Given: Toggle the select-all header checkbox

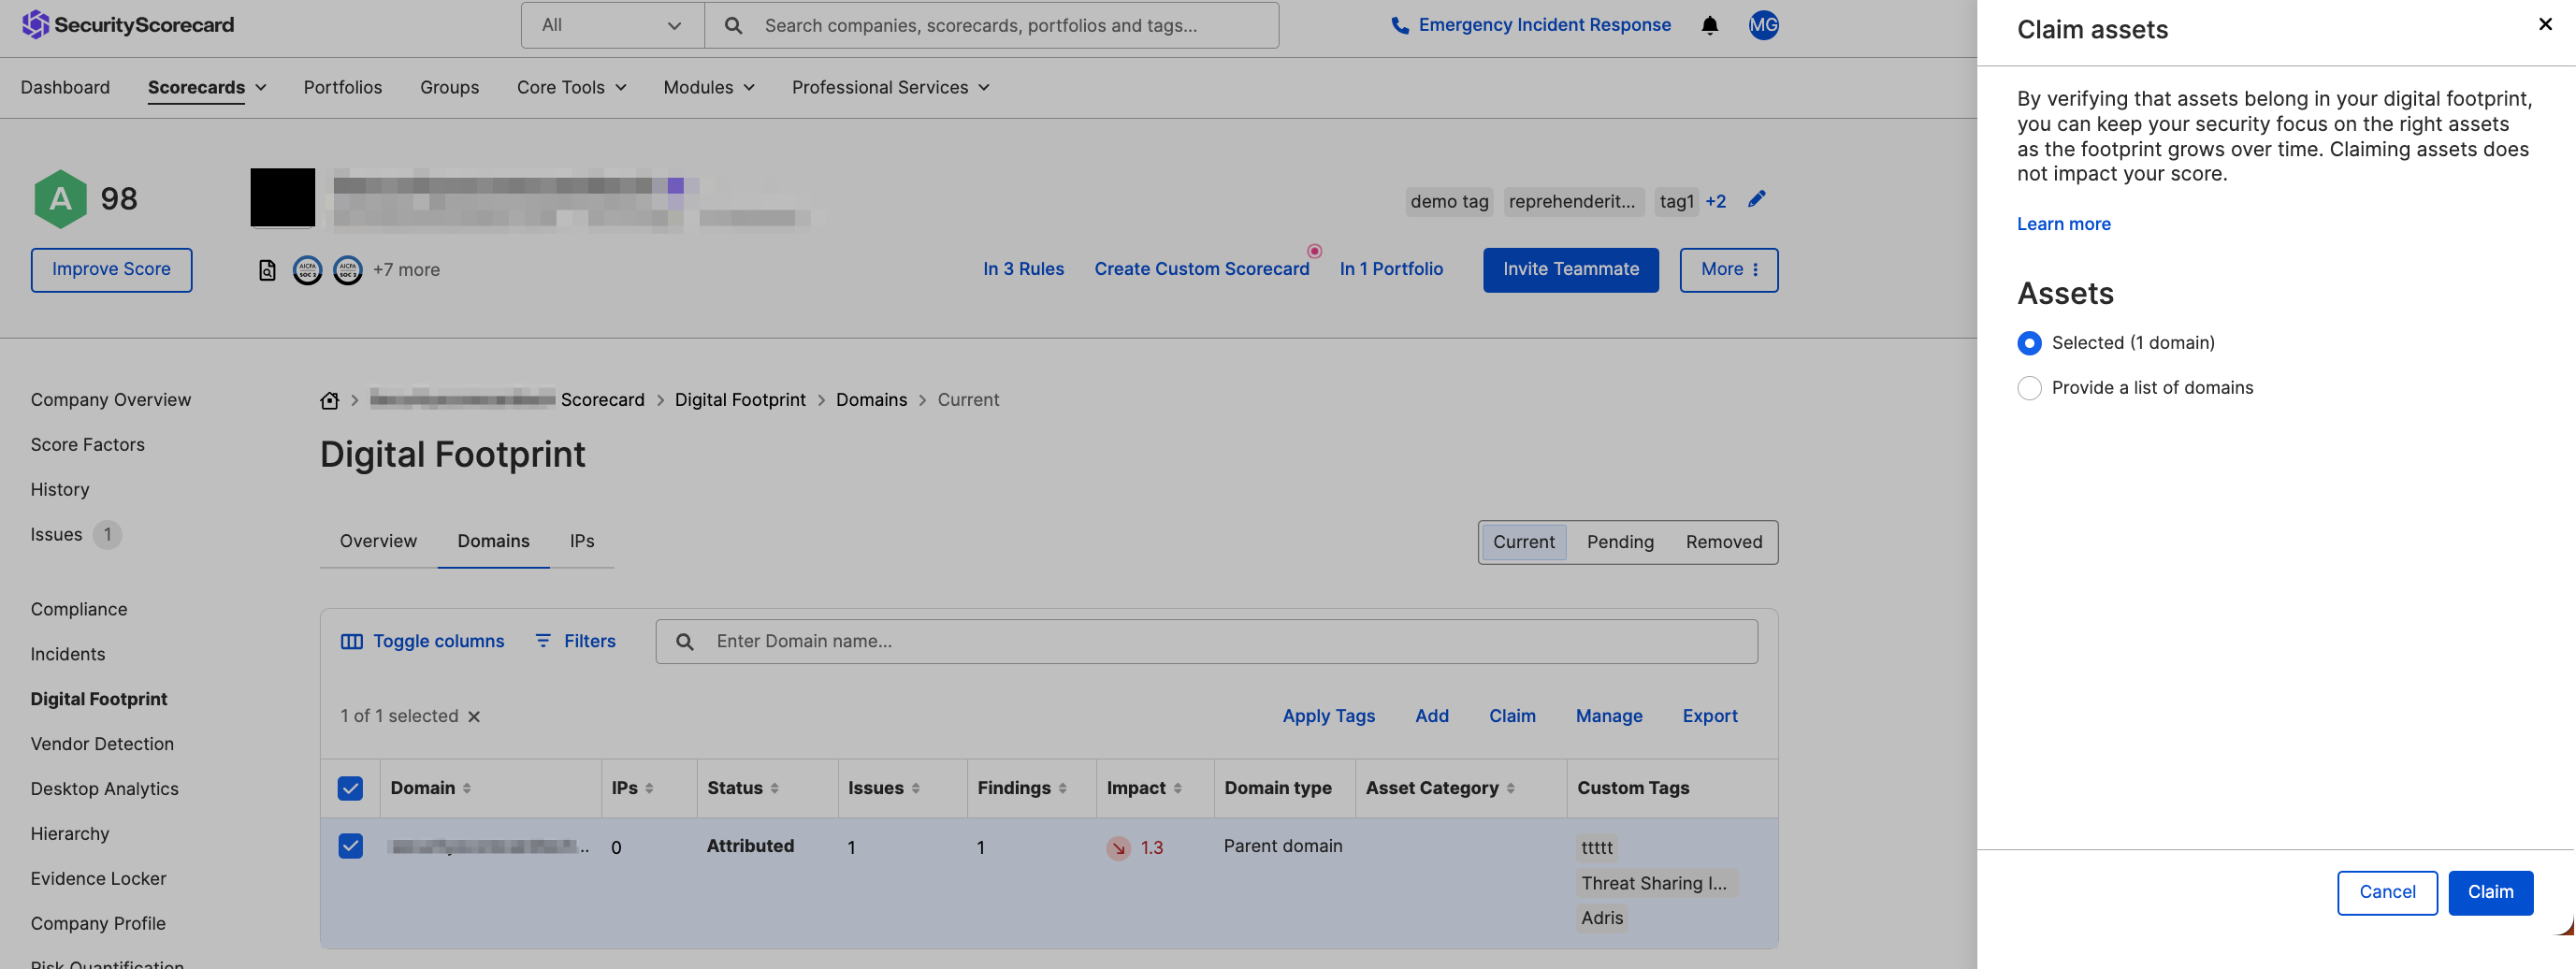Looking at the screenshot, I should (x=350, y=789).
